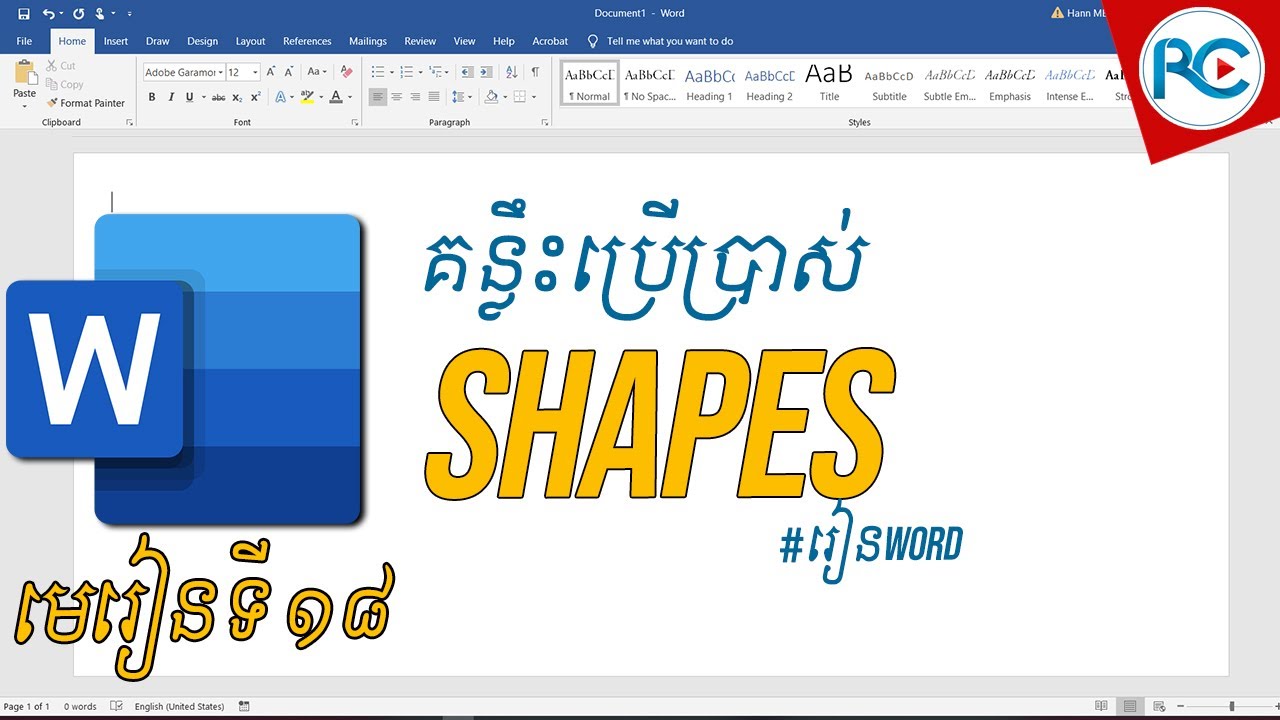Justify the paragraph text

pyautogui.click(x=434, y=97)
